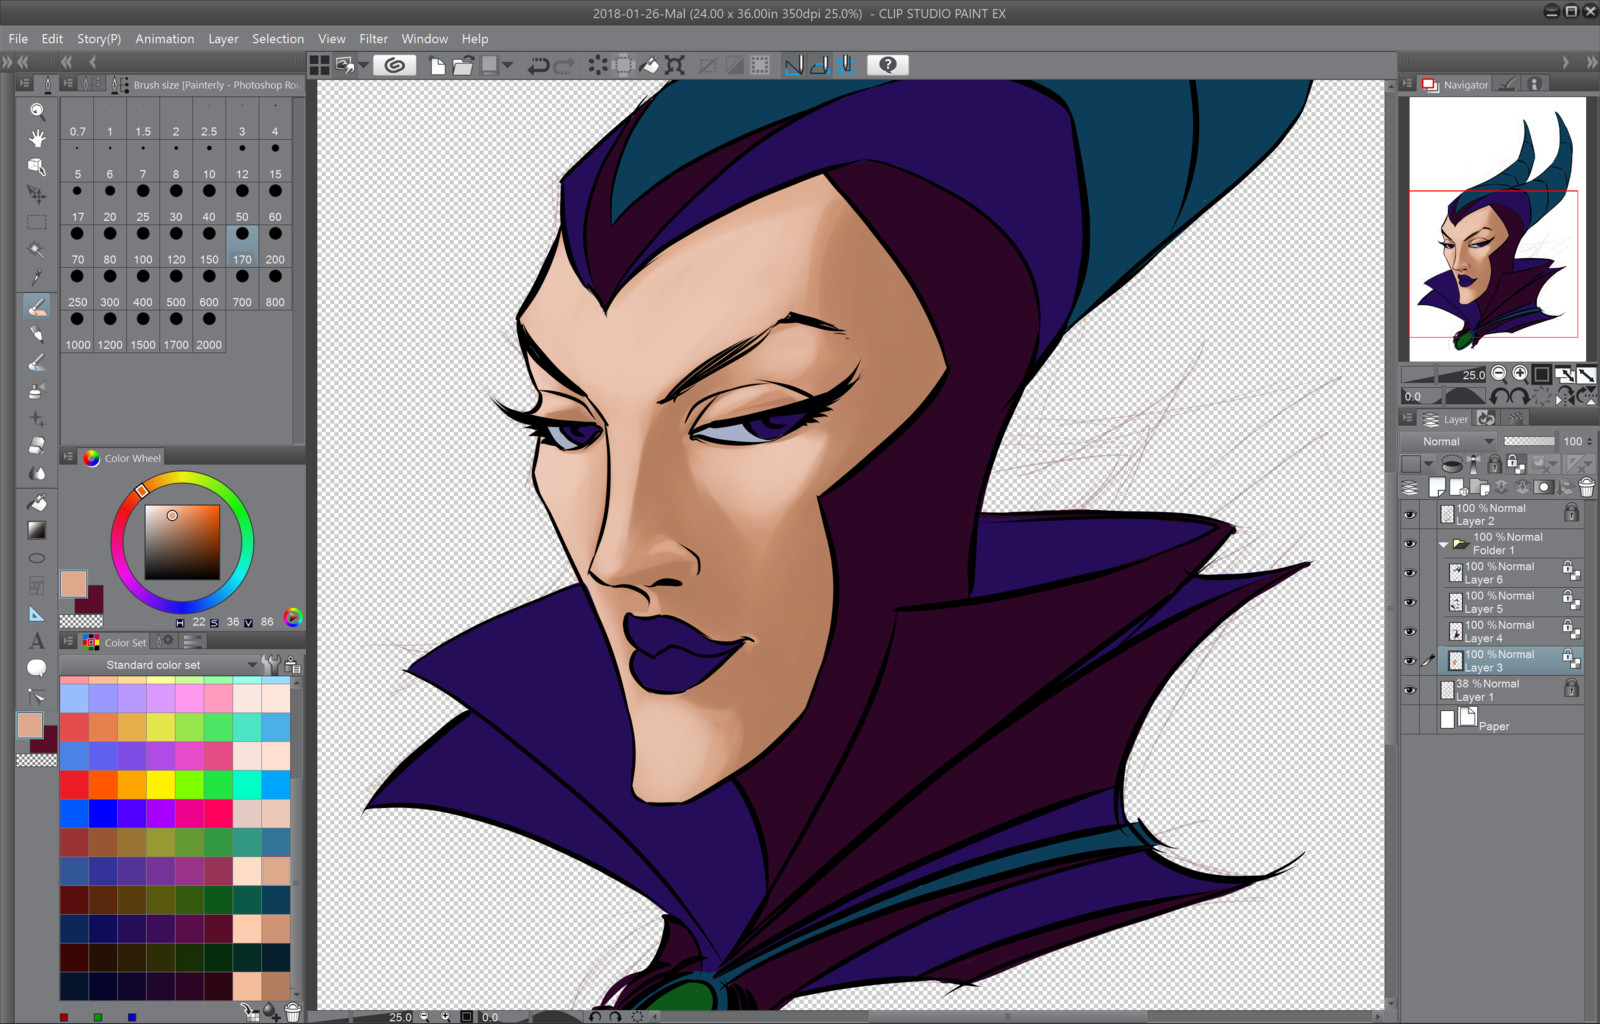Image resolution: width=1600 pixels, height=1024 pixels.
Task: Toggle Lock Transparent Pixels button
Action: point(1516,464)
